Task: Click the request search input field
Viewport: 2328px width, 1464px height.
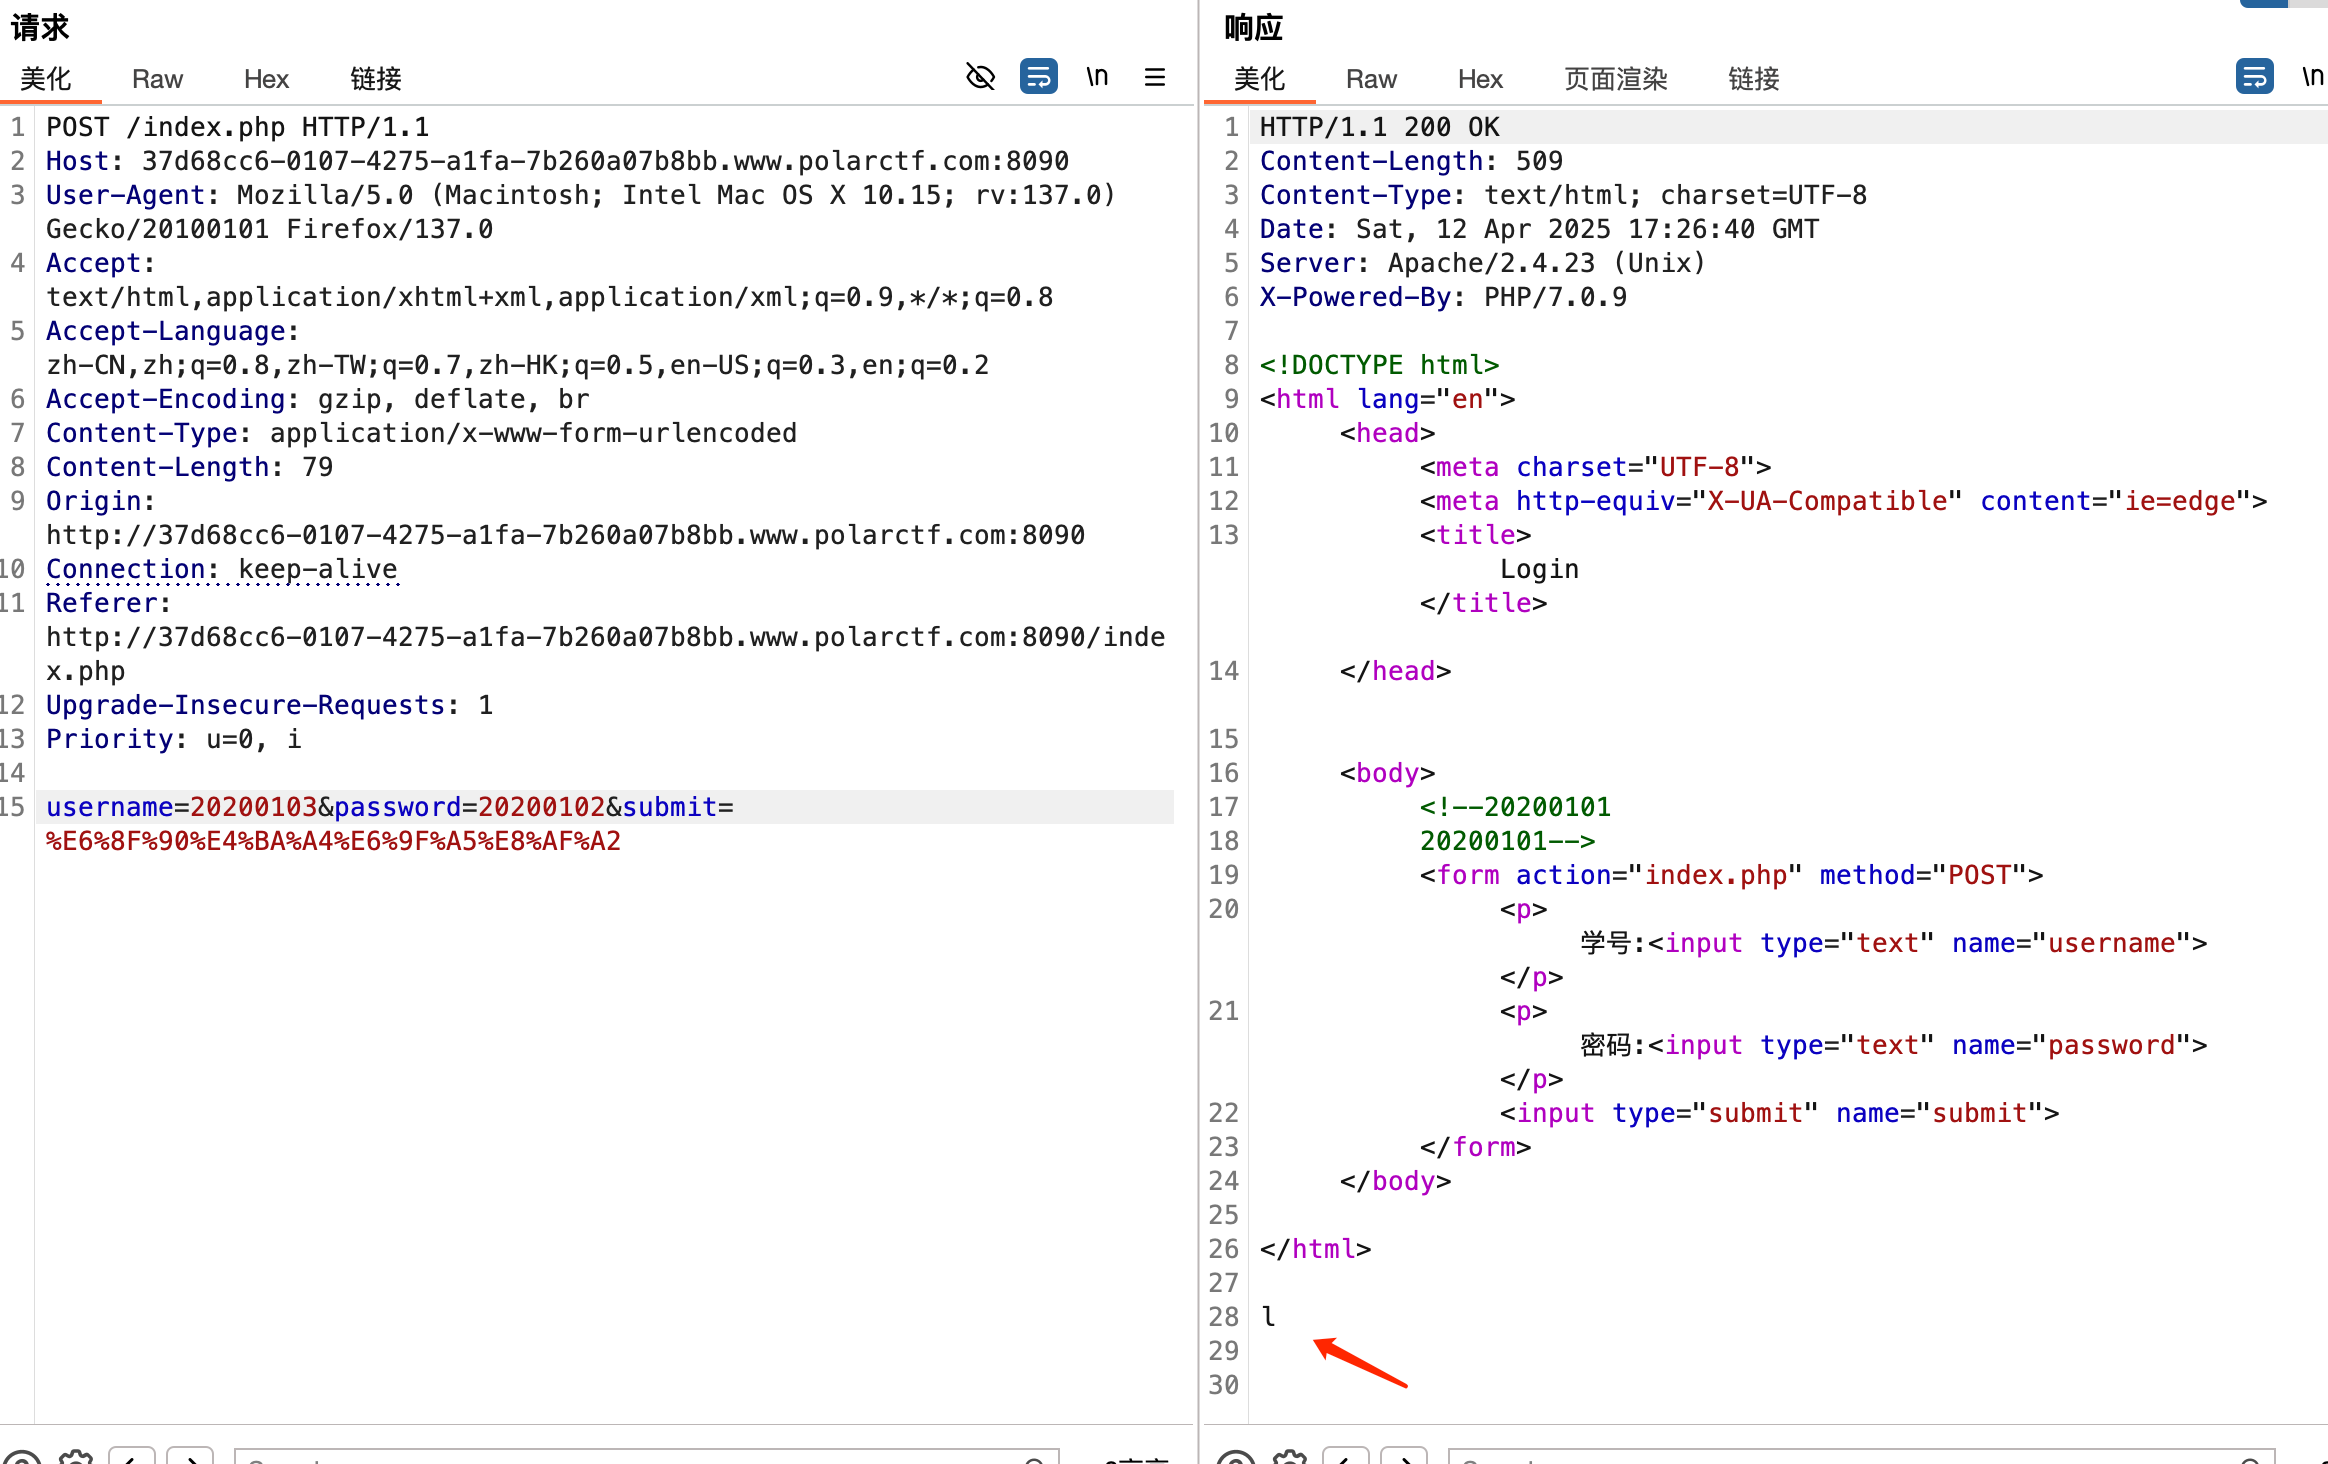Action: click(640, 1458)
